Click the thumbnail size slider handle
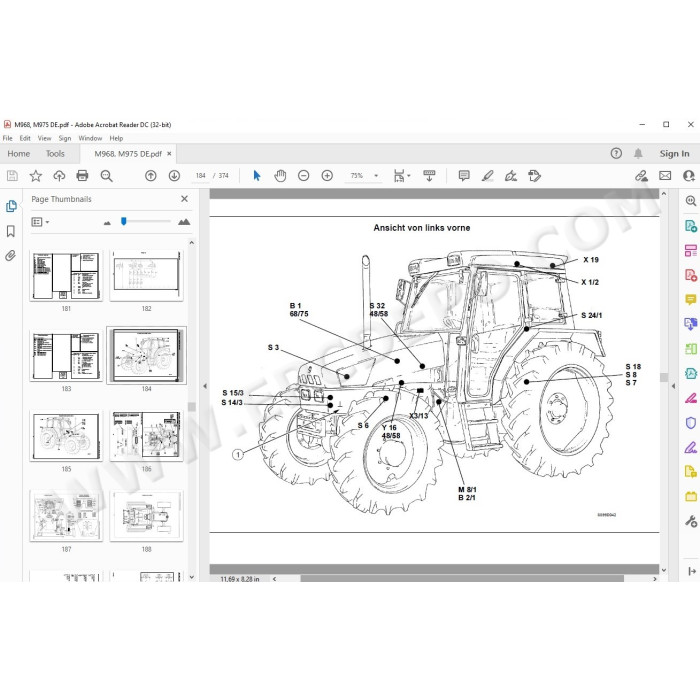Viewport: 700px width, 700px height. [x=124, y=221]
